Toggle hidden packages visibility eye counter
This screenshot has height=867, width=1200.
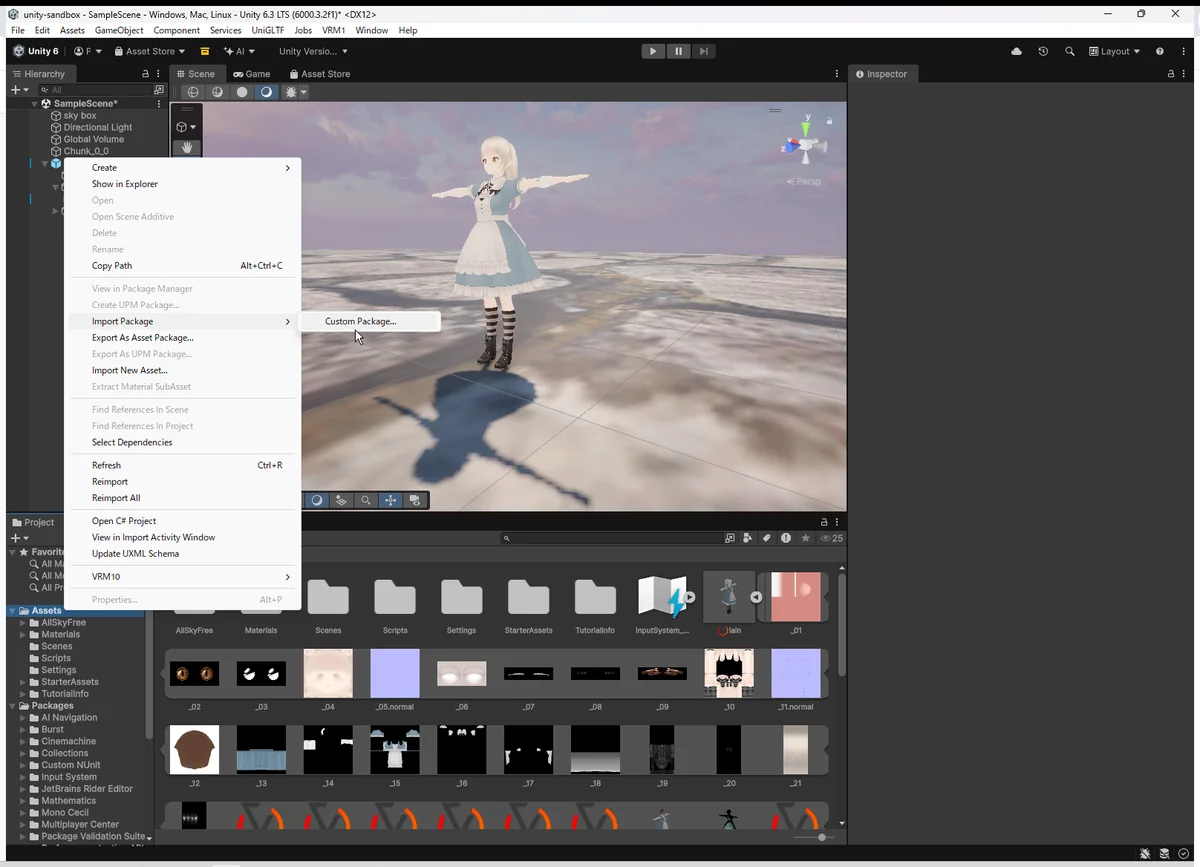[831, 538]
